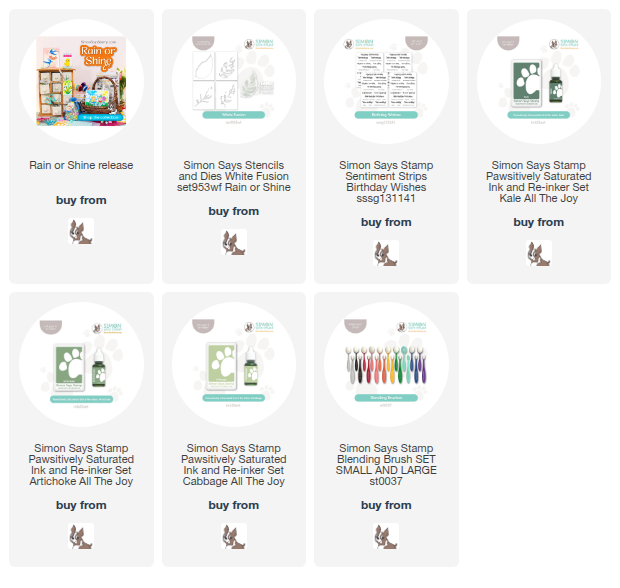
Task: Open the Artichoke ink pad product image
Action: click(81, 365)
